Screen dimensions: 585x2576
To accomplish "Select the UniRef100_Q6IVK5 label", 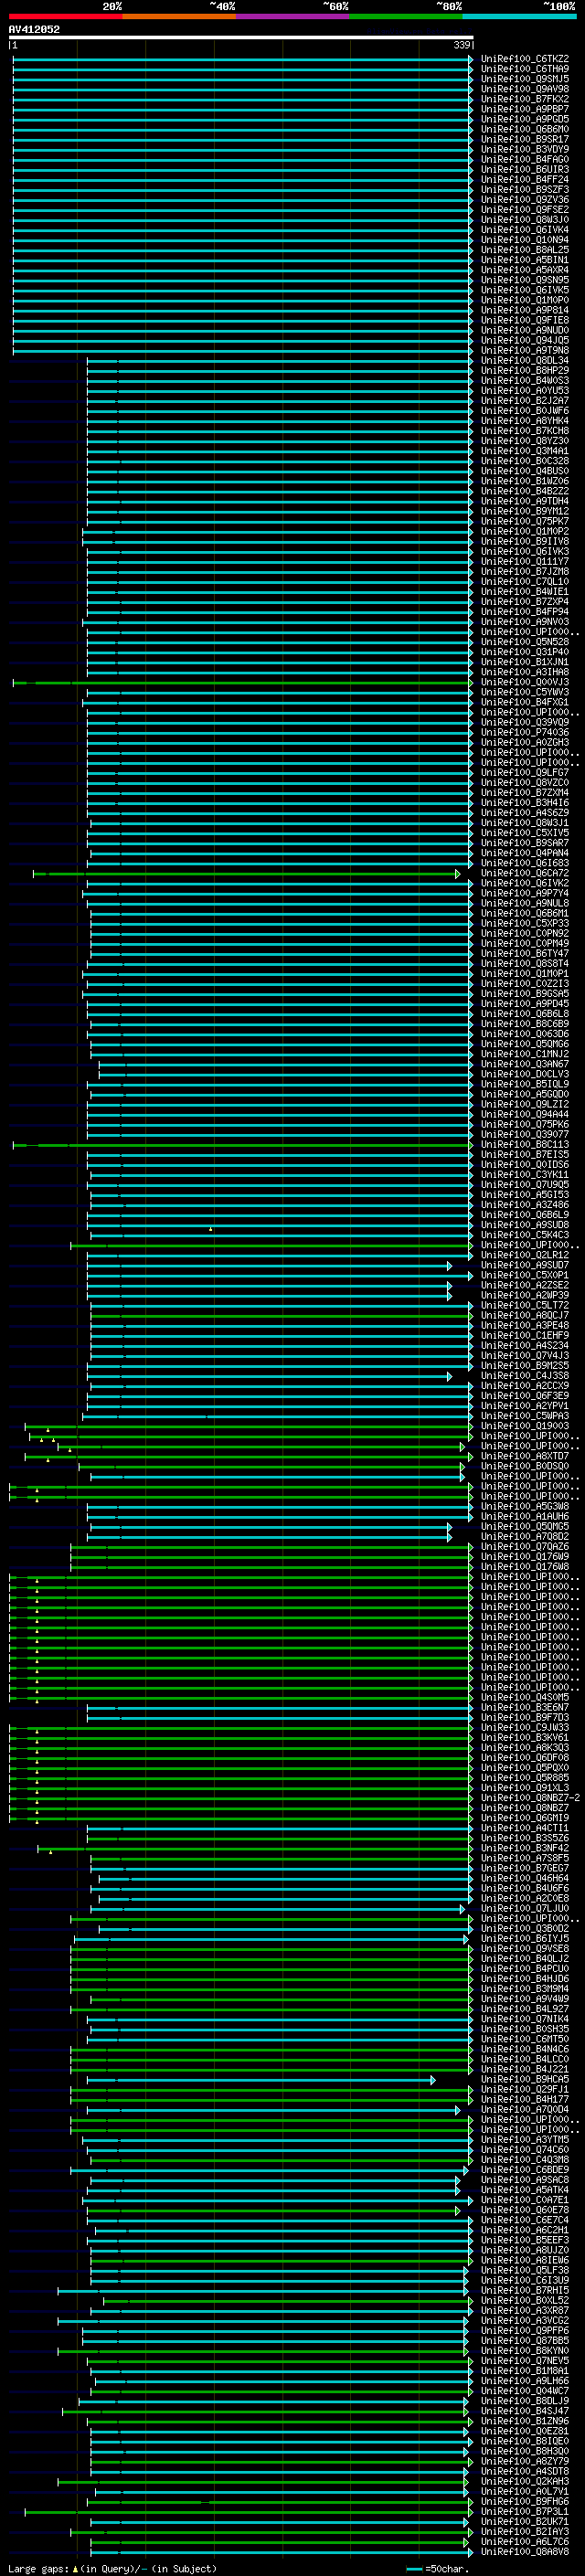I will pyautogui.click(x=525, y=290).
